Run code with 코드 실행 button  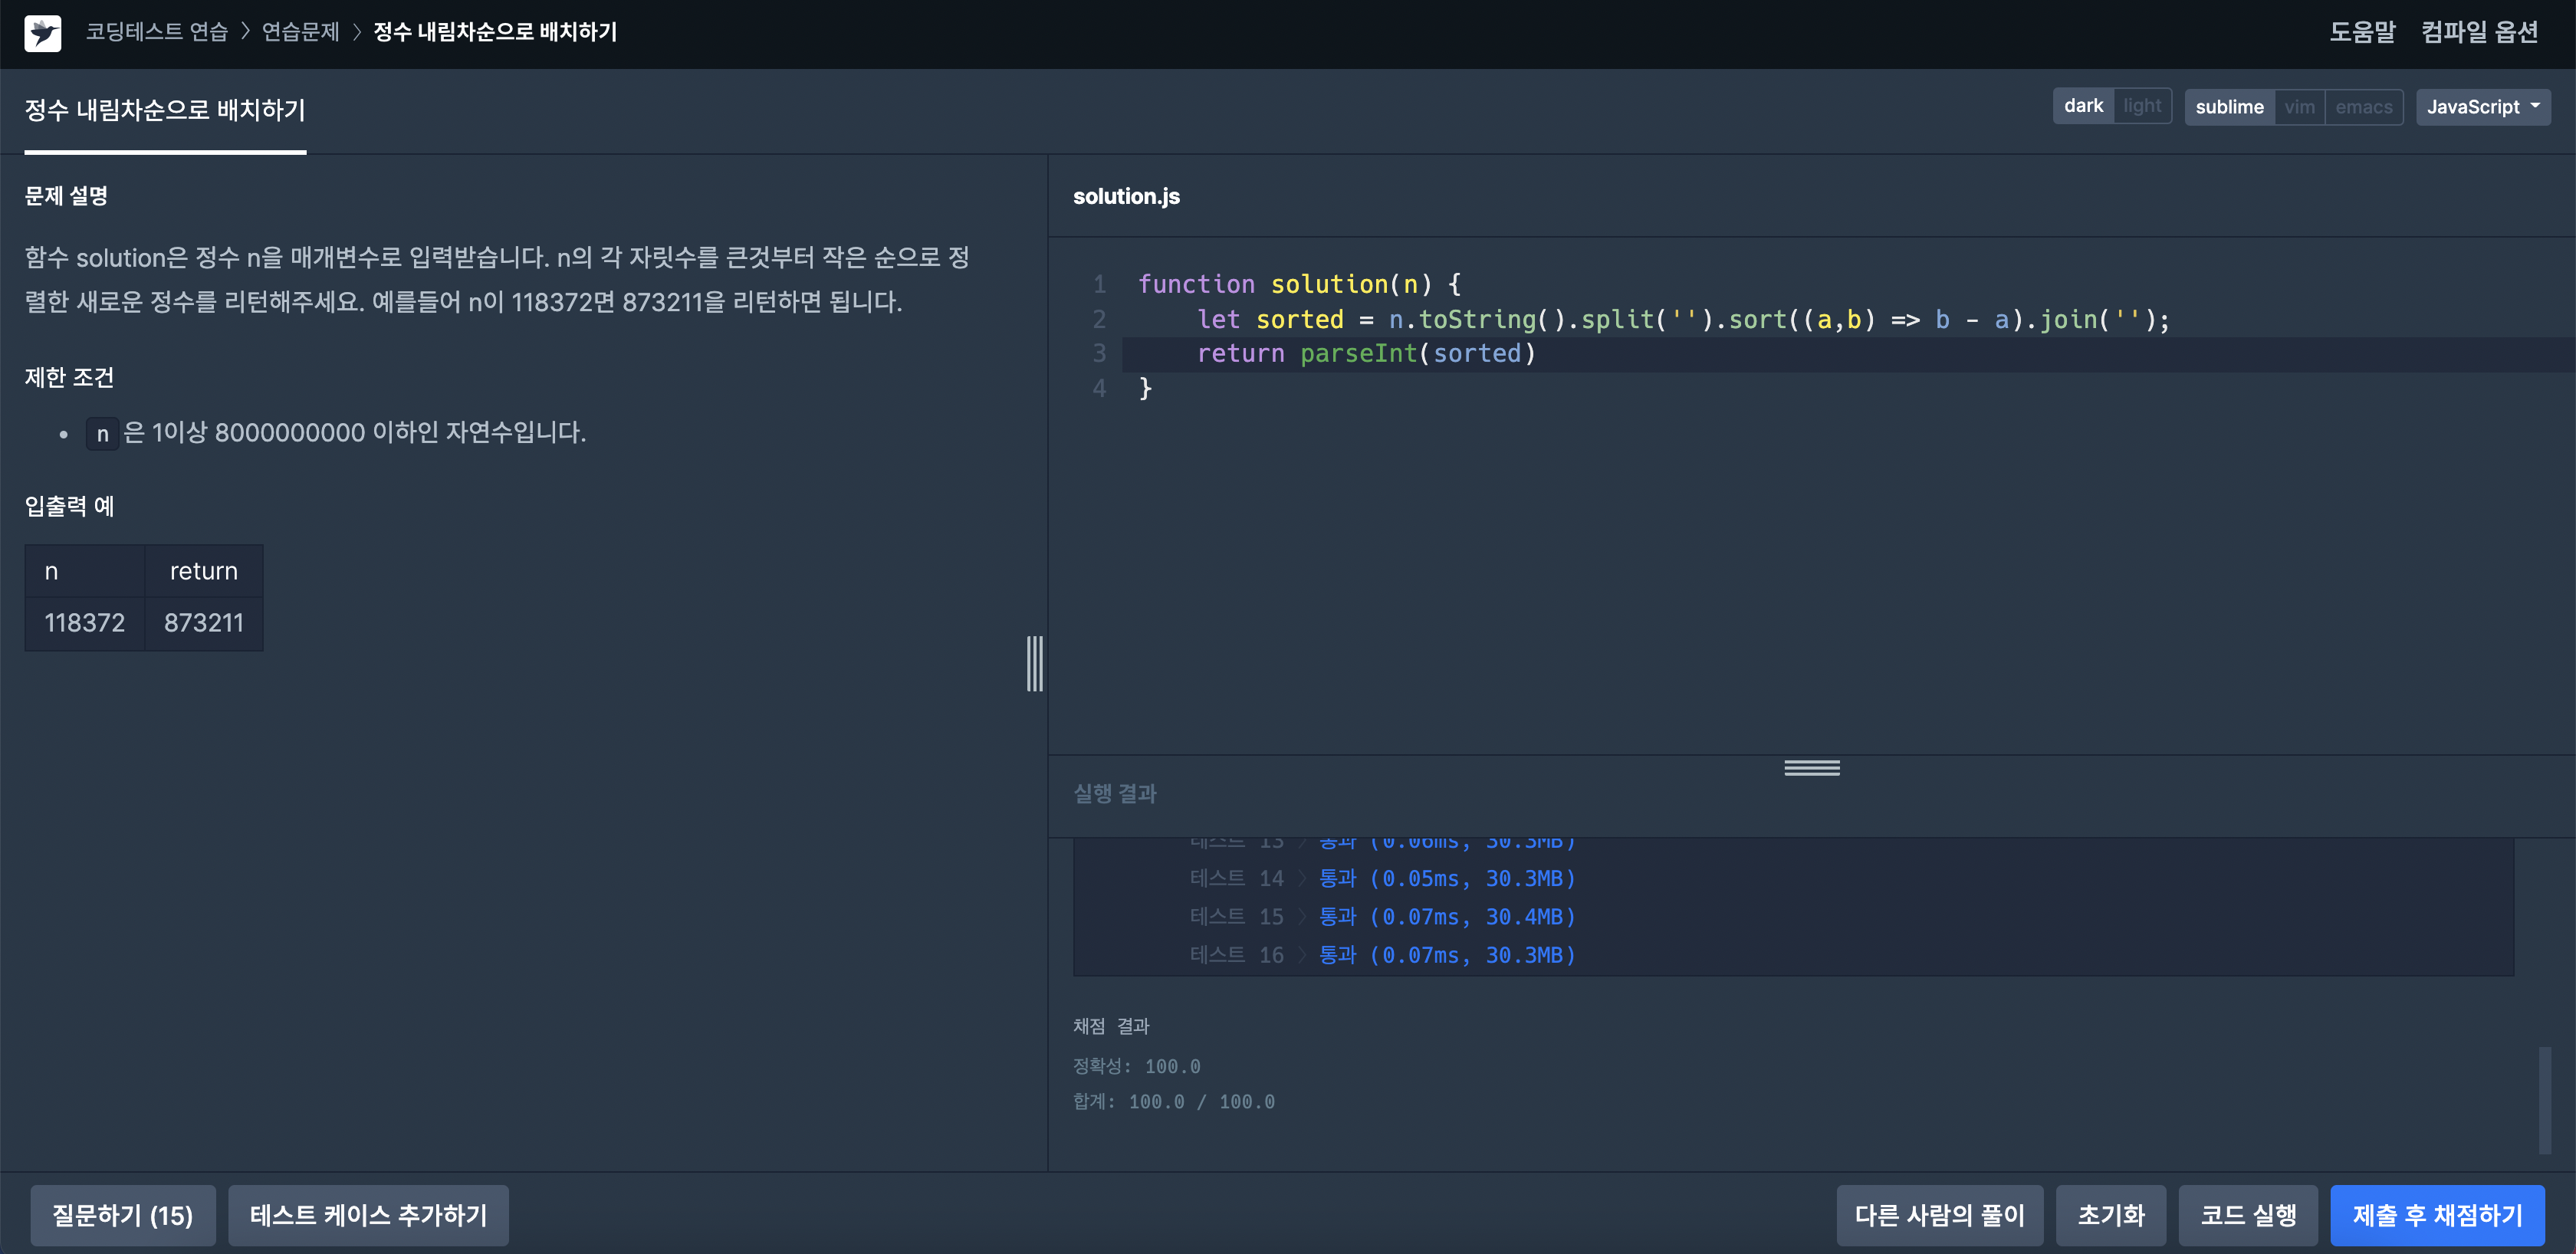tap(2248, 1215)
